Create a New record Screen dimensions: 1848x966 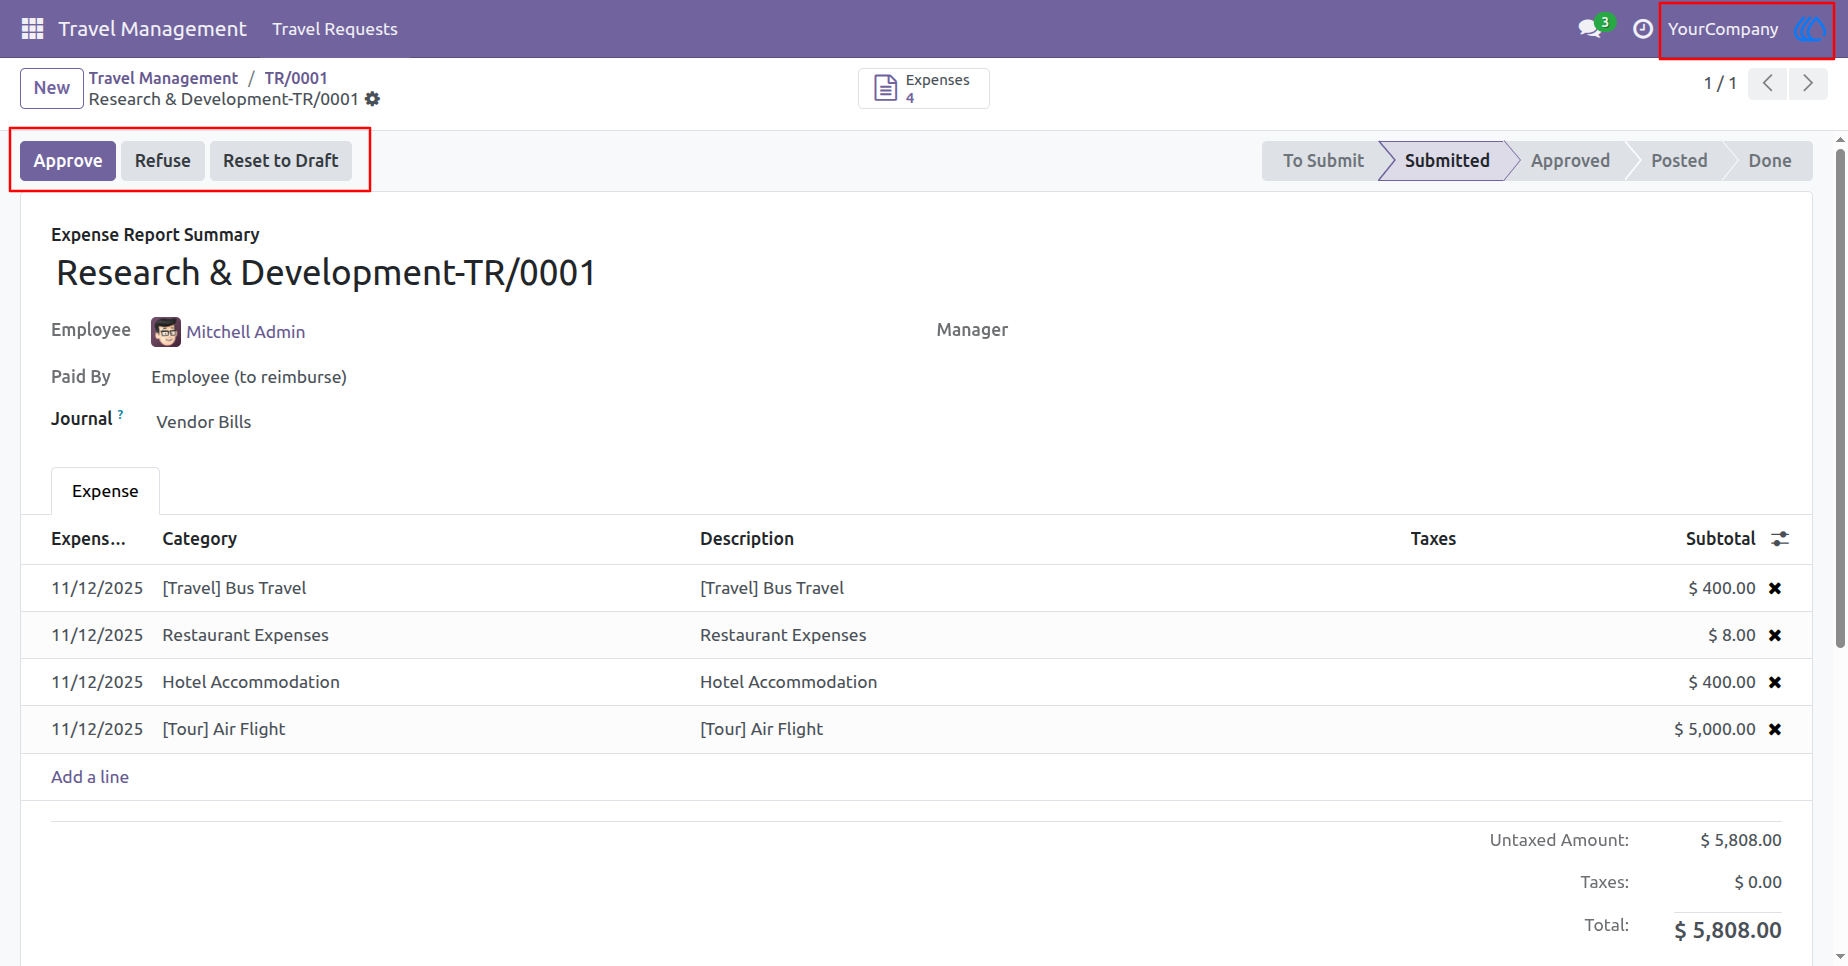[52, 88]
